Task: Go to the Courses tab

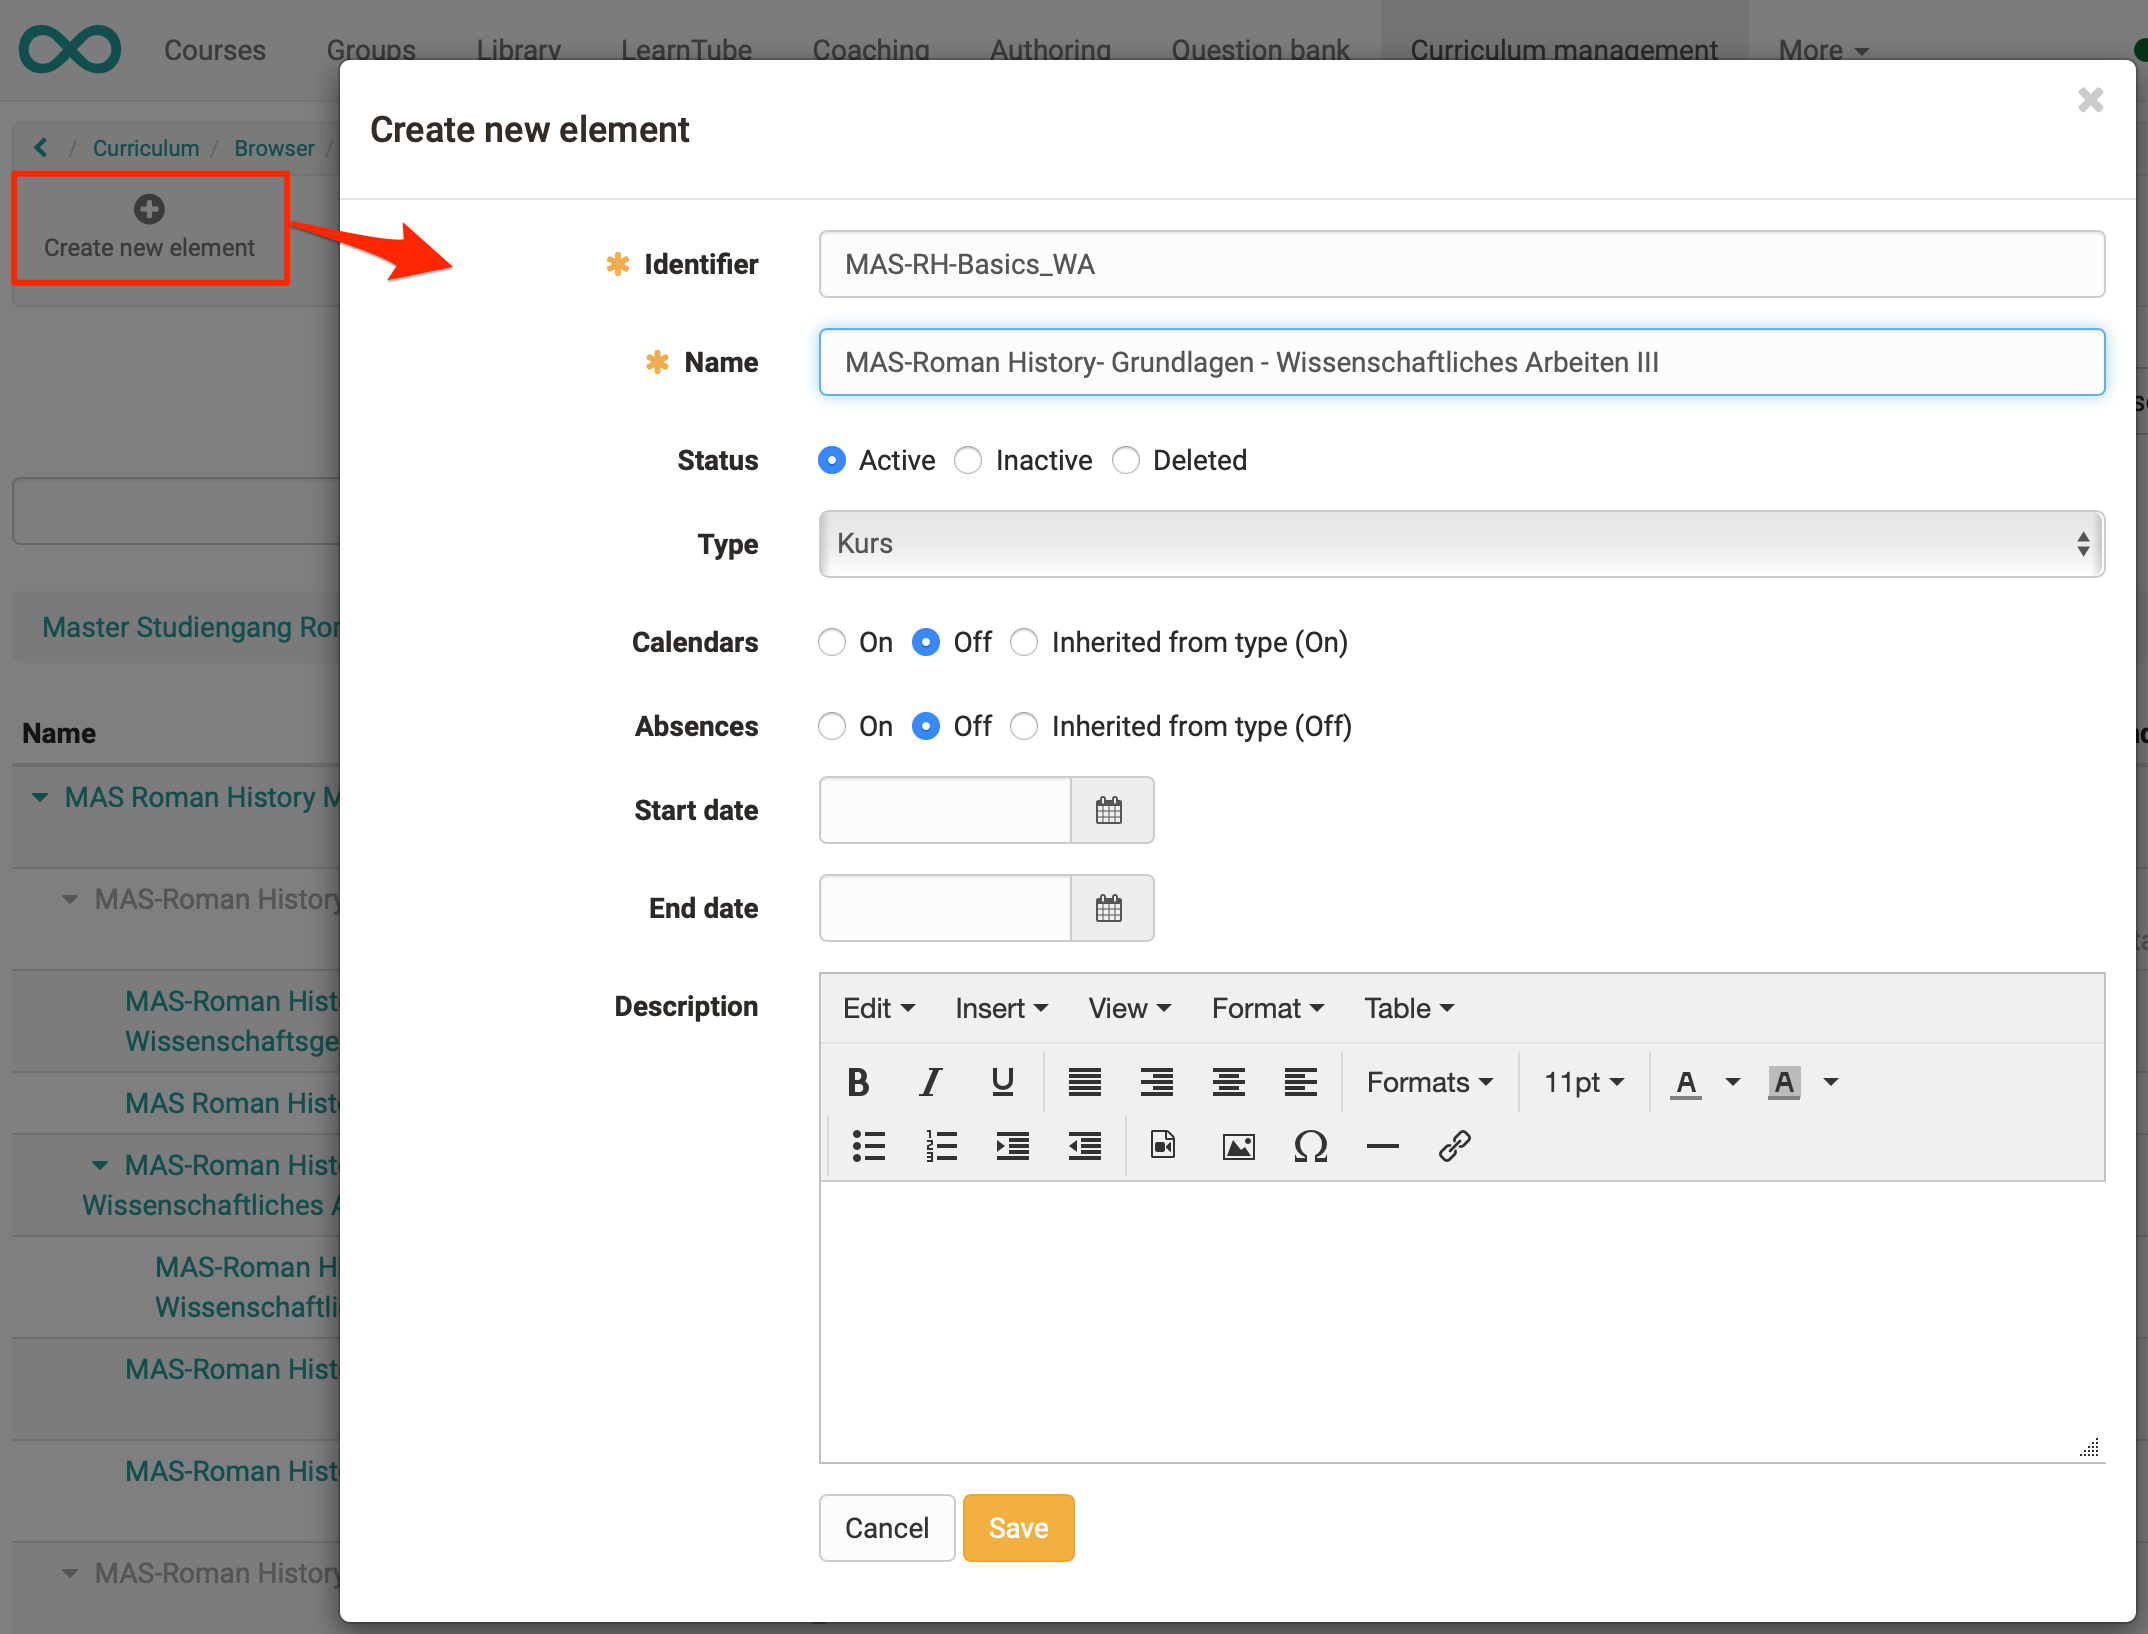Action: [x=215, y=50]
